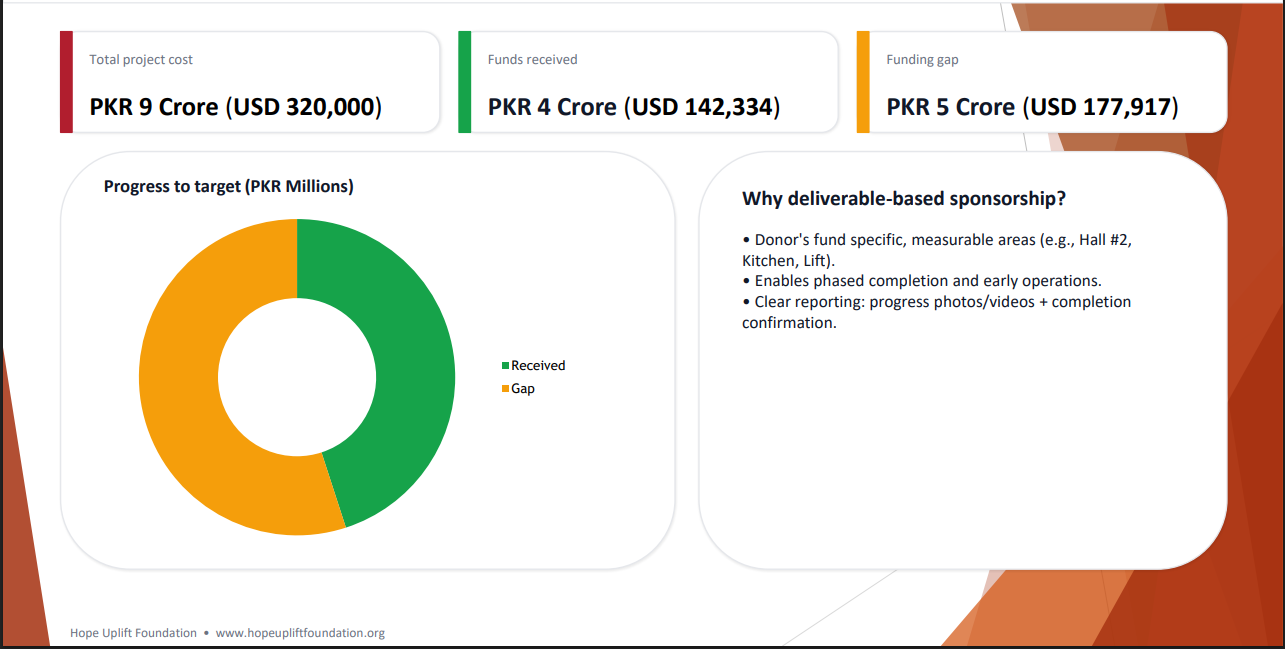Select the Received legend label
1285x649 pixels.
pos(538,366)
